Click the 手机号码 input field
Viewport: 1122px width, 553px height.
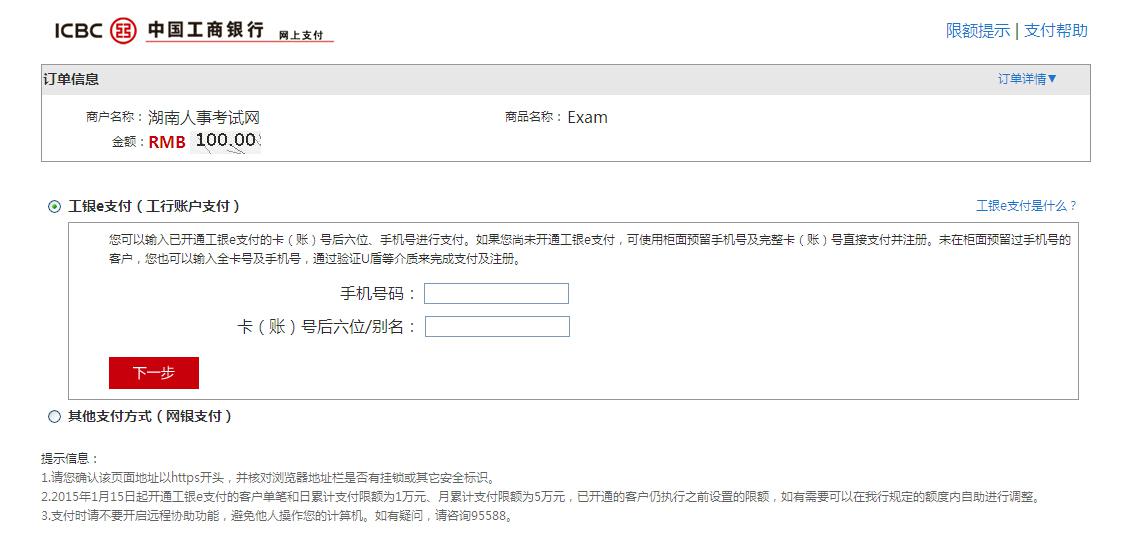pos(496,293)
